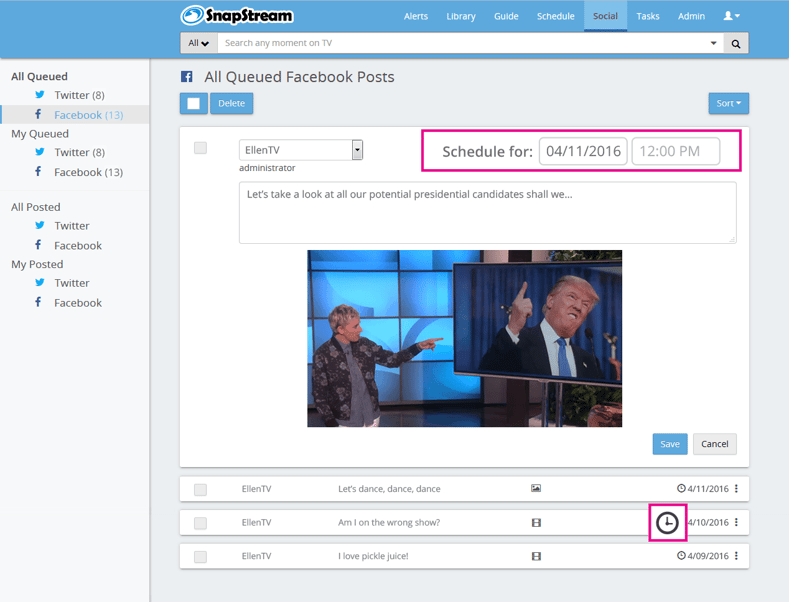Click image icon on dance post row
This screenshot has width=789, height=602.
point(536,489)
